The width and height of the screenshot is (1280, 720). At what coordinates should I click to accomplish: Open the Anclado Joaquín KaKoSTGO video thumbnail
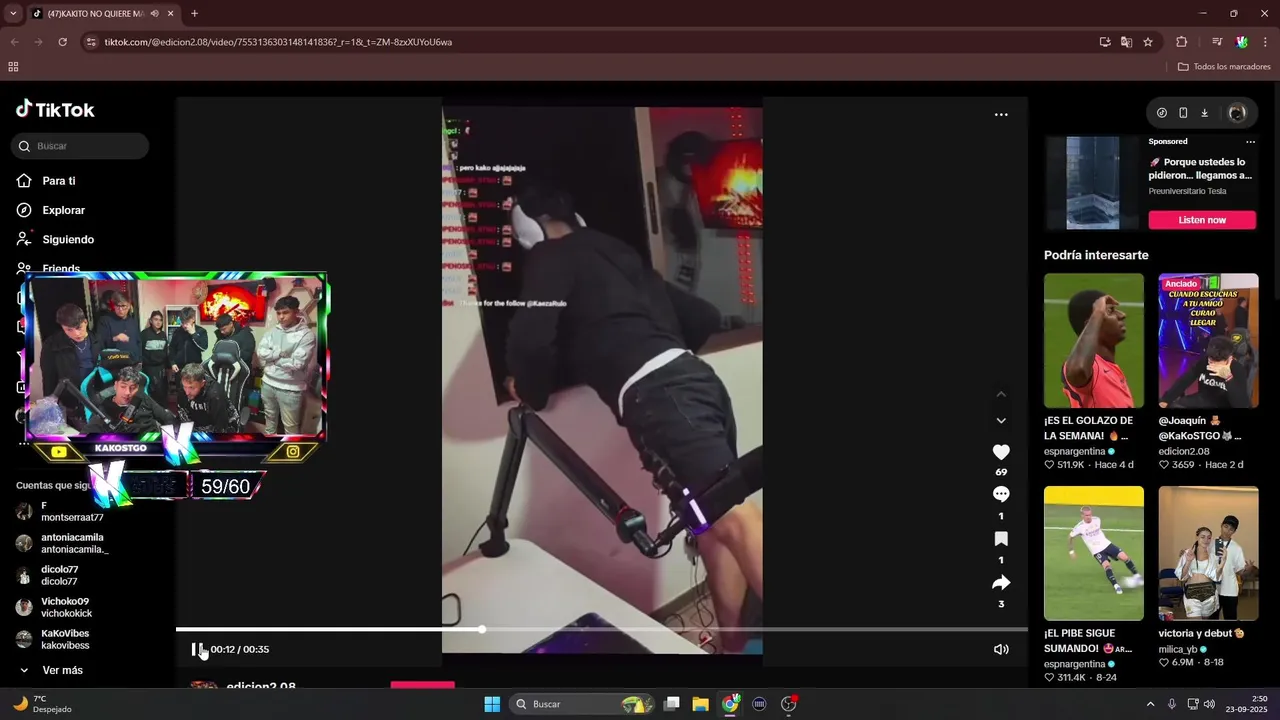point(1208,340)
